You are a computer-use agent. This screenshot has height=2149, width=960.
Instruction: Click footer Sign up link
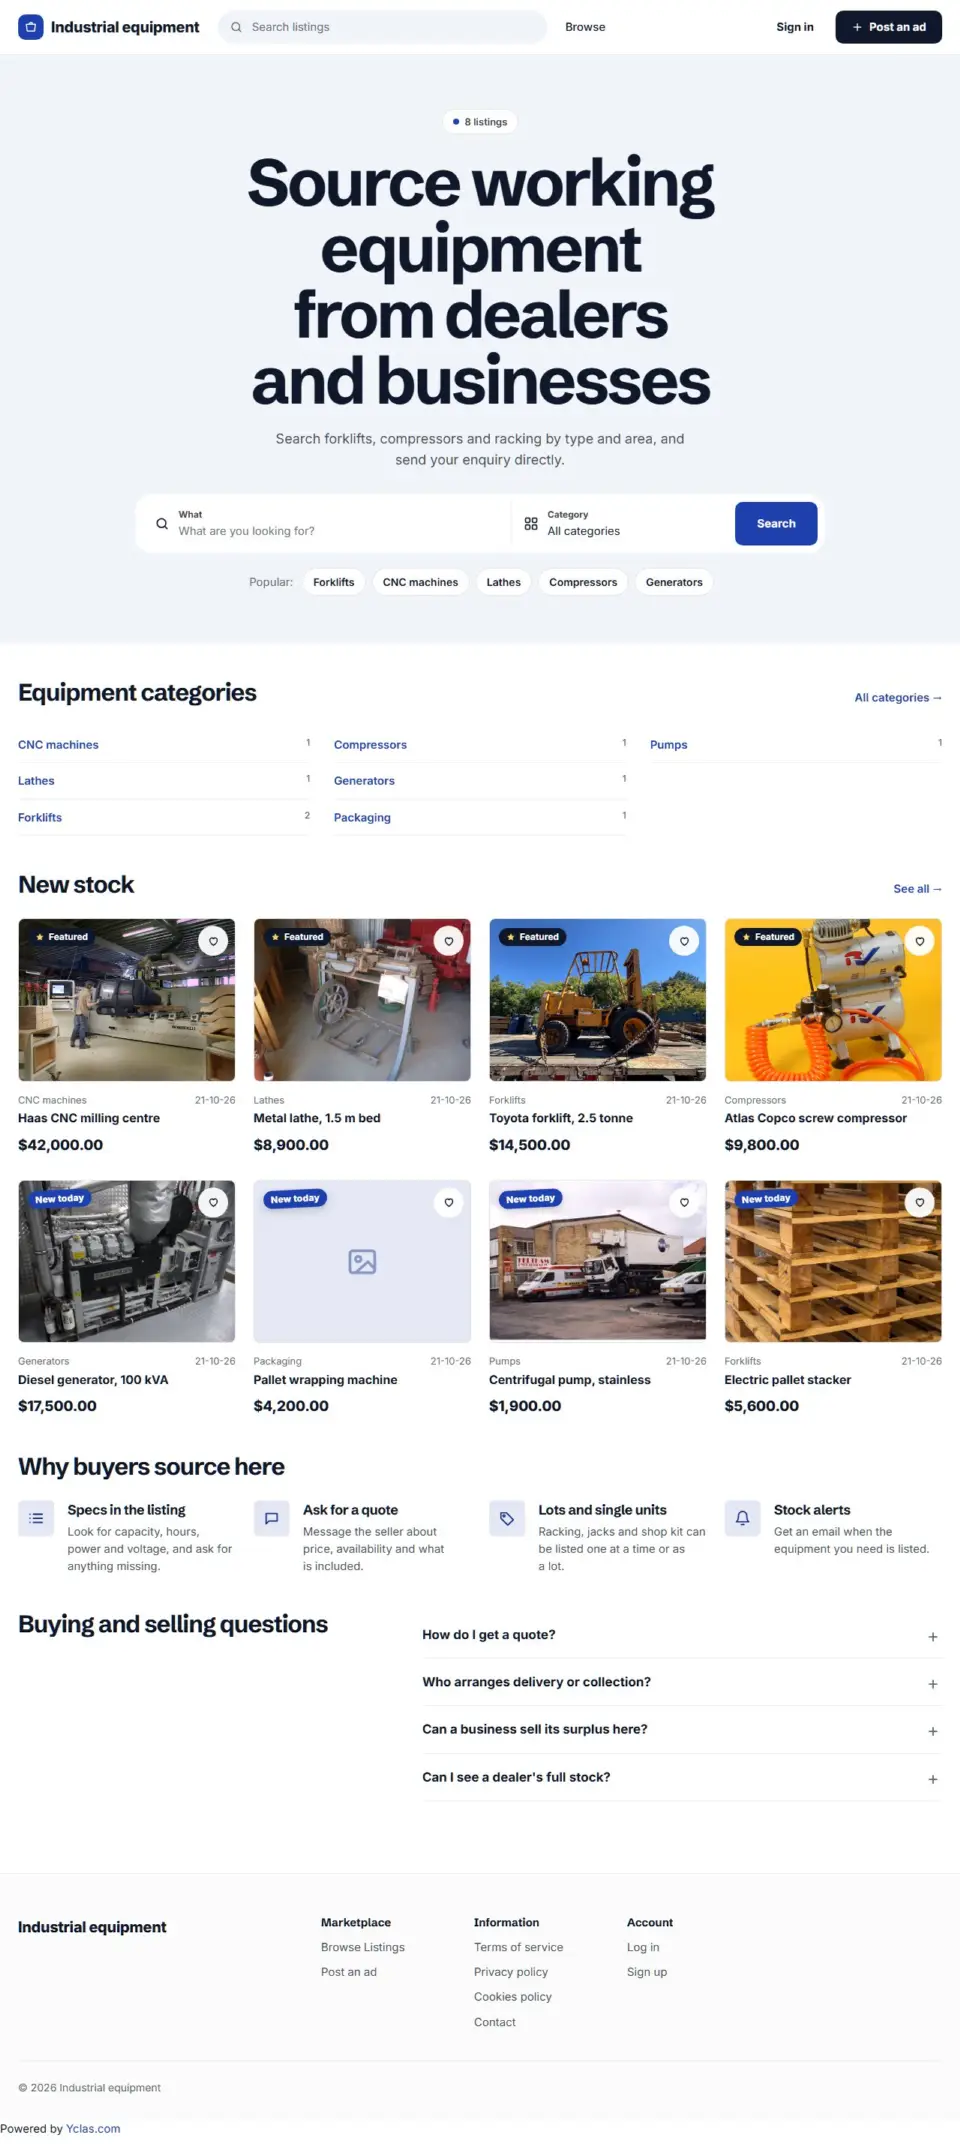pyautogui.click(x=647, y=1972)
